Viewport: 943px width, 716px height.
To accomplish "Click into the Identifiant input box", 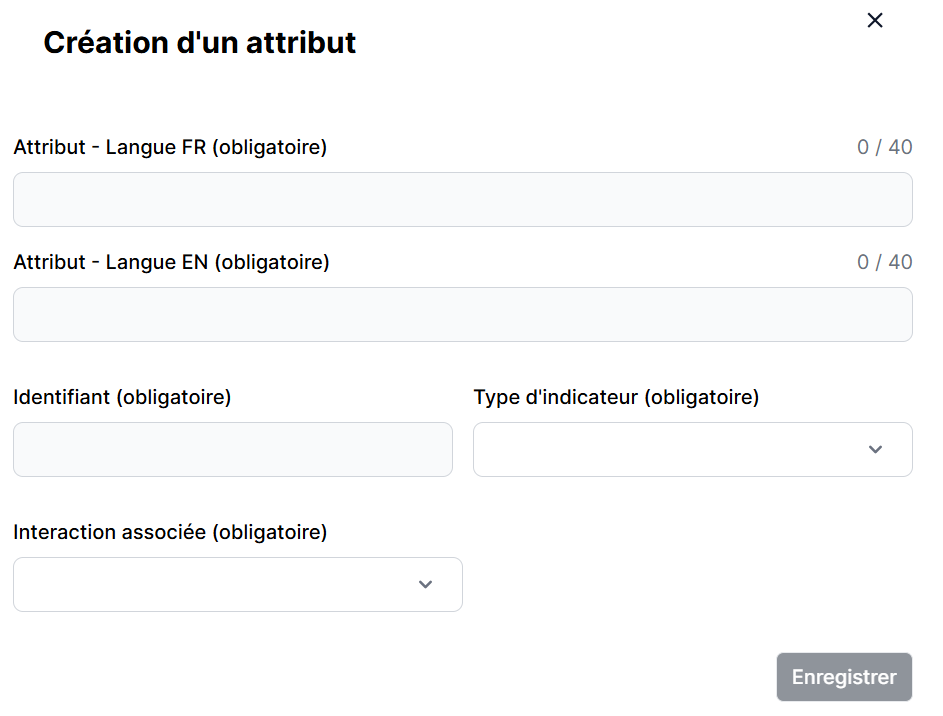I will pos(232,449).
